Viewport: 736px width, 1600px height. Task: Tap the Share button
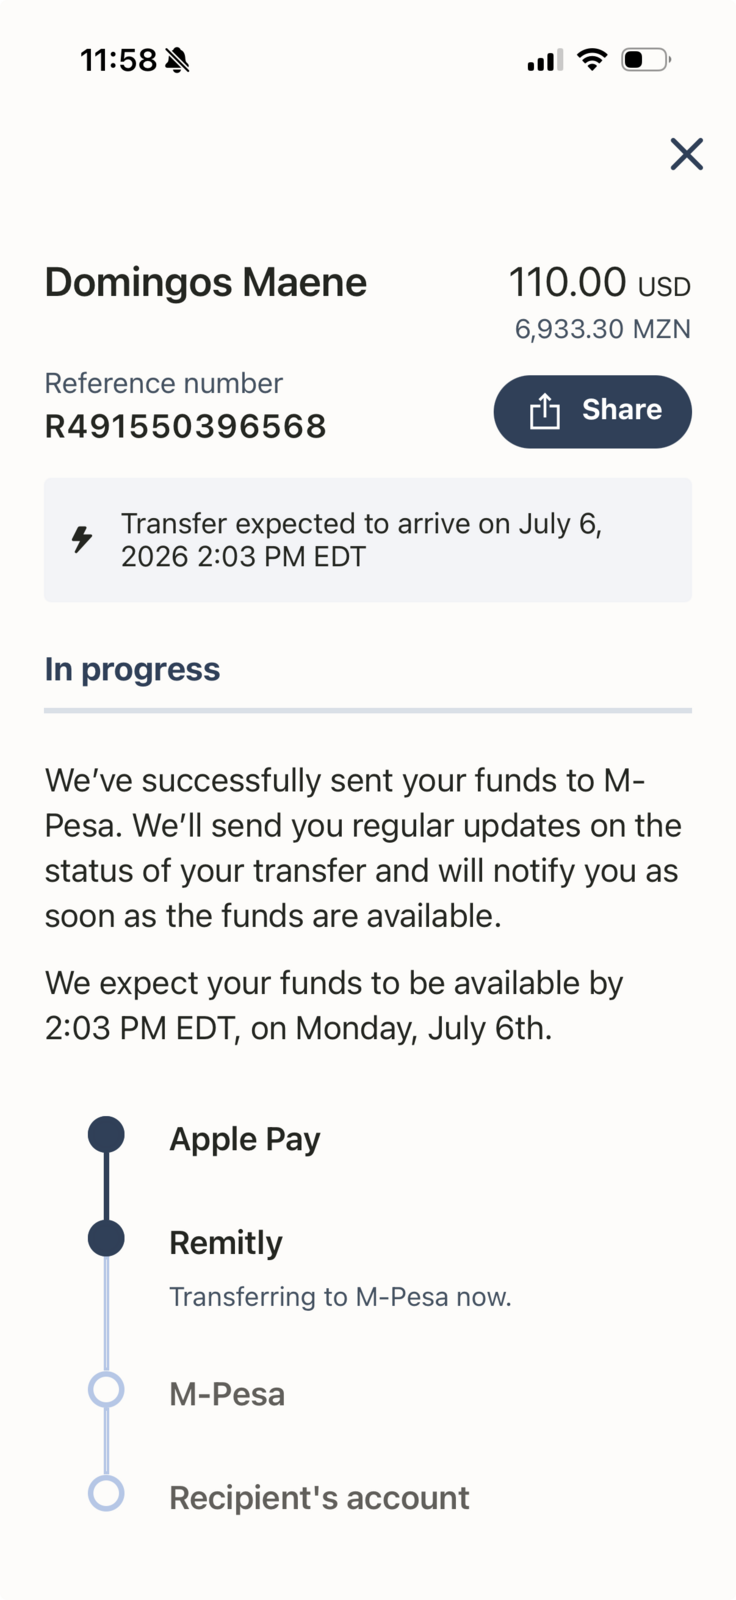click(593, 411)
